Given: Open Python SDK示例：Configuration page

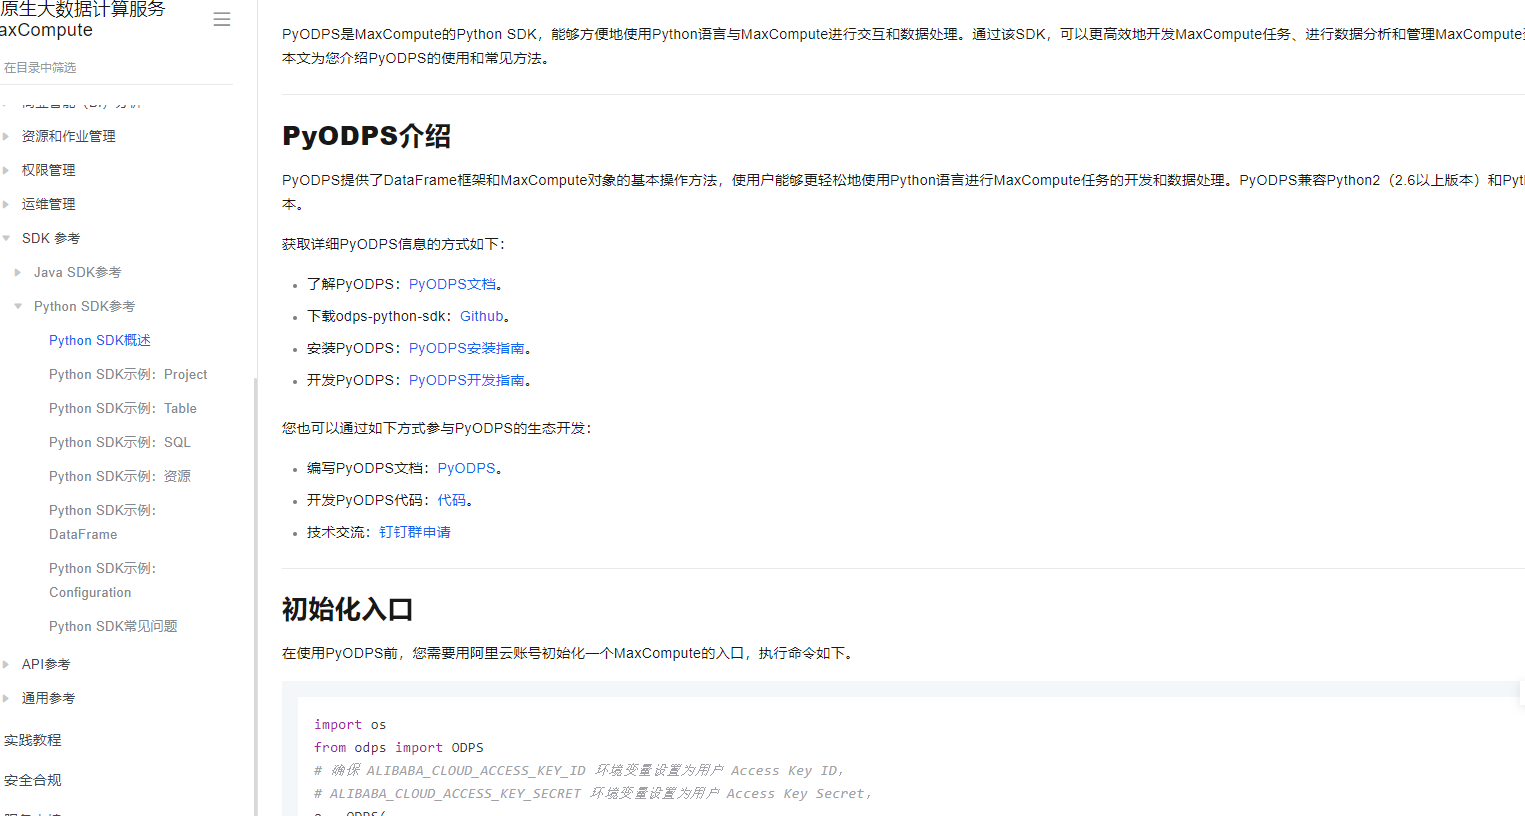Looking at the screenshot, I should pos(103,580).
